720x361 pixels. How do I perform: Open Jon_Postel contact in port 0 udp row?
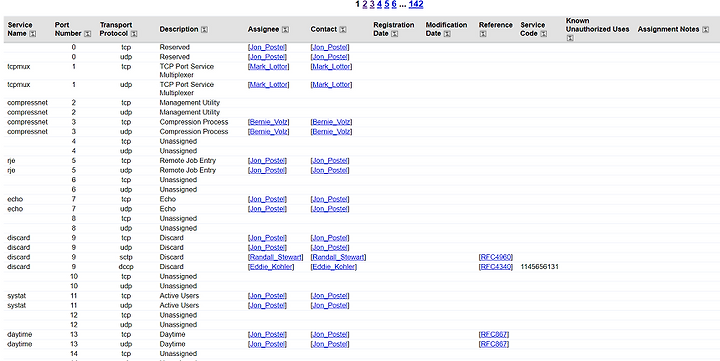tap(330, 57)
